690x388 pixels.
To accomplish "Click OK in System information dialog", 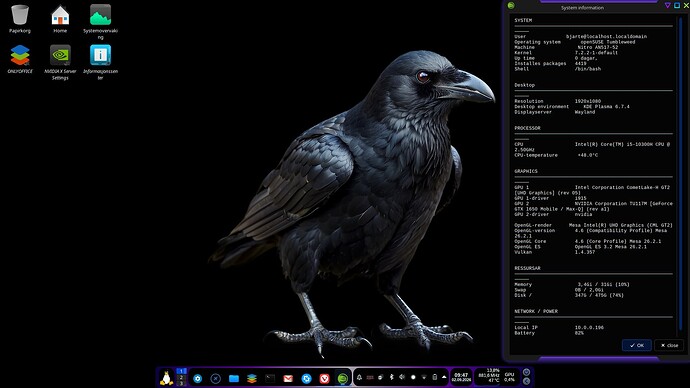I will point(637,345).
